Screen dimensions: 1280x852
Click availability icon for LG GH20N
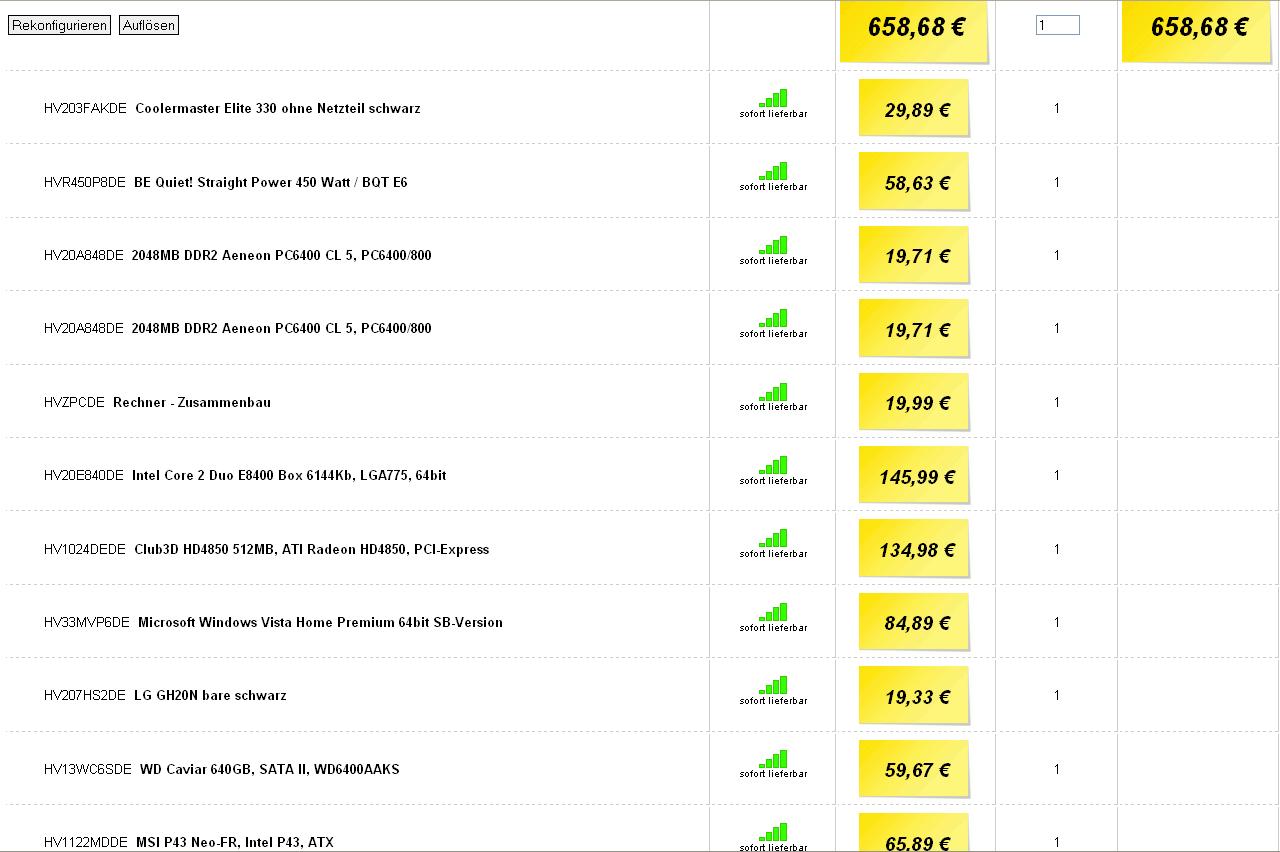pyautogui.click(x=773, y=691)
